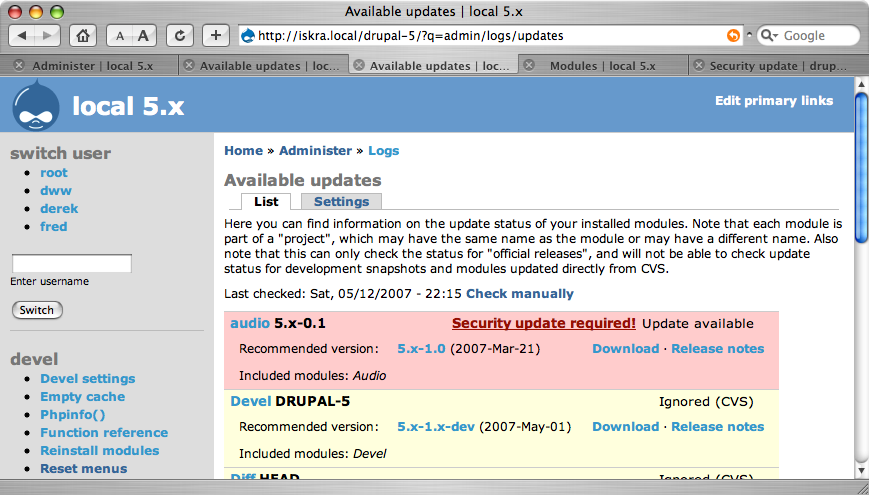
Task: Open the Phpinfo() link
Action: click(x=73, y=415)
